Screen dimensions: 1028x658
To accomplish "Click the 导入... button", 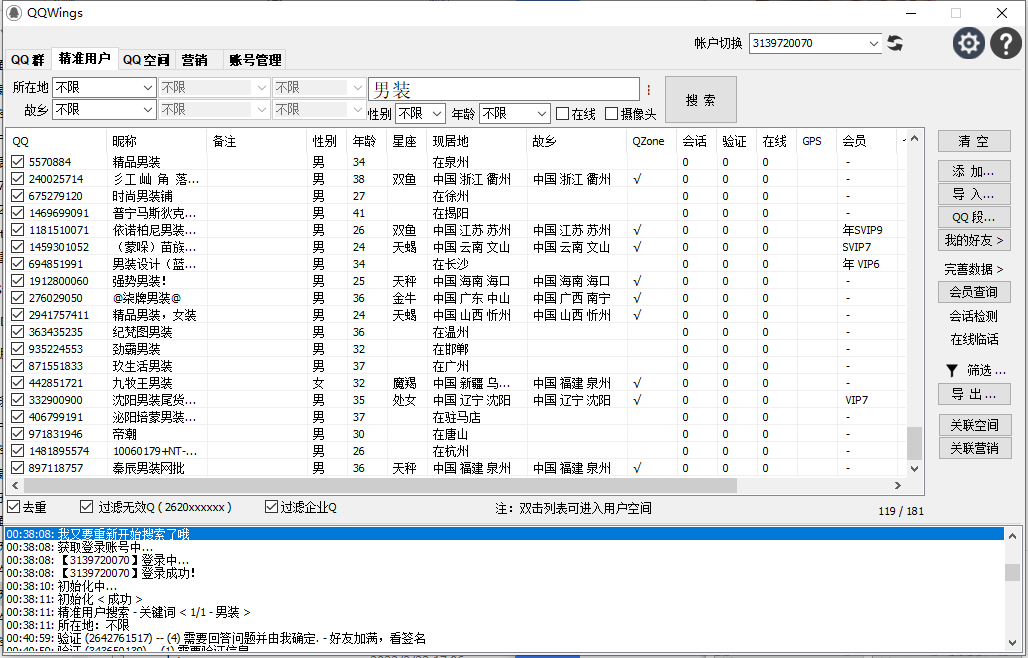I will [974, 194].
